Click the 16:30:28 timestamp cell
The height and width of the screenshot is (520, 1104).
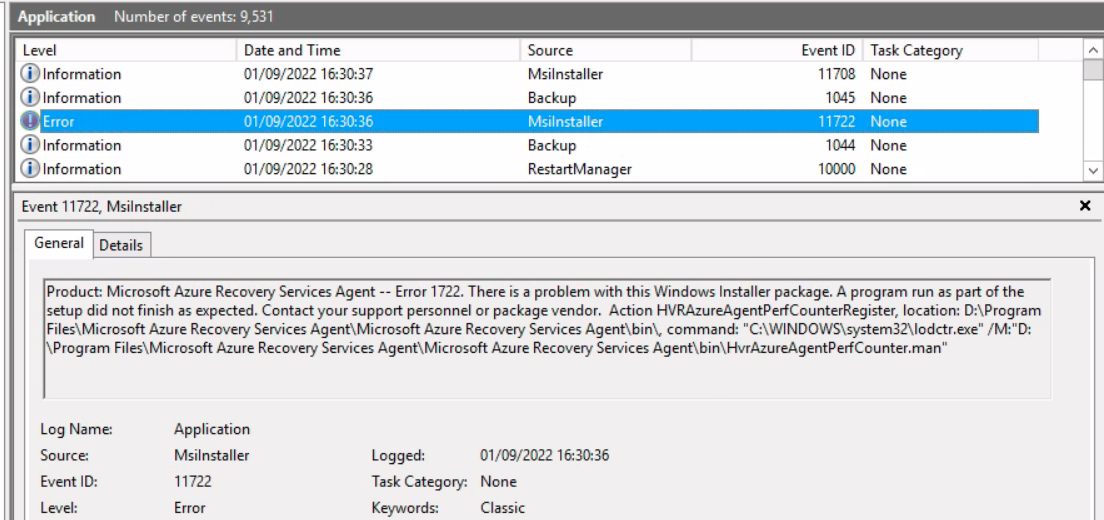pos(308,169)
